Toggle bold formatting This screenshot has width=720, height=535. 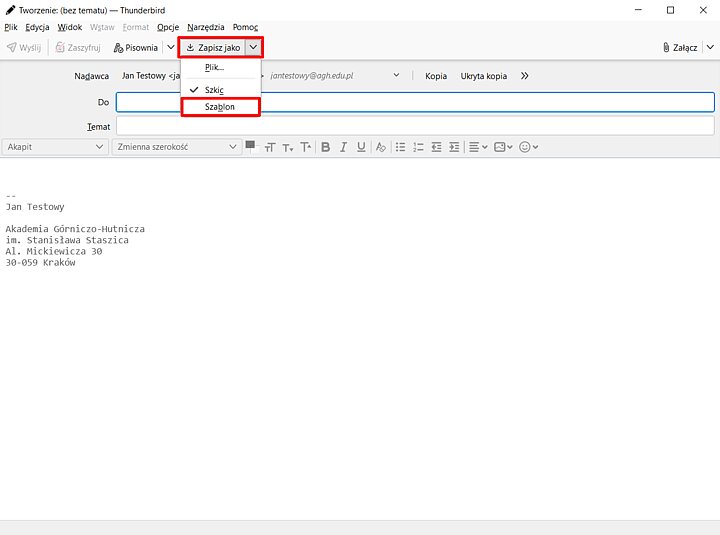click(326, 147)
